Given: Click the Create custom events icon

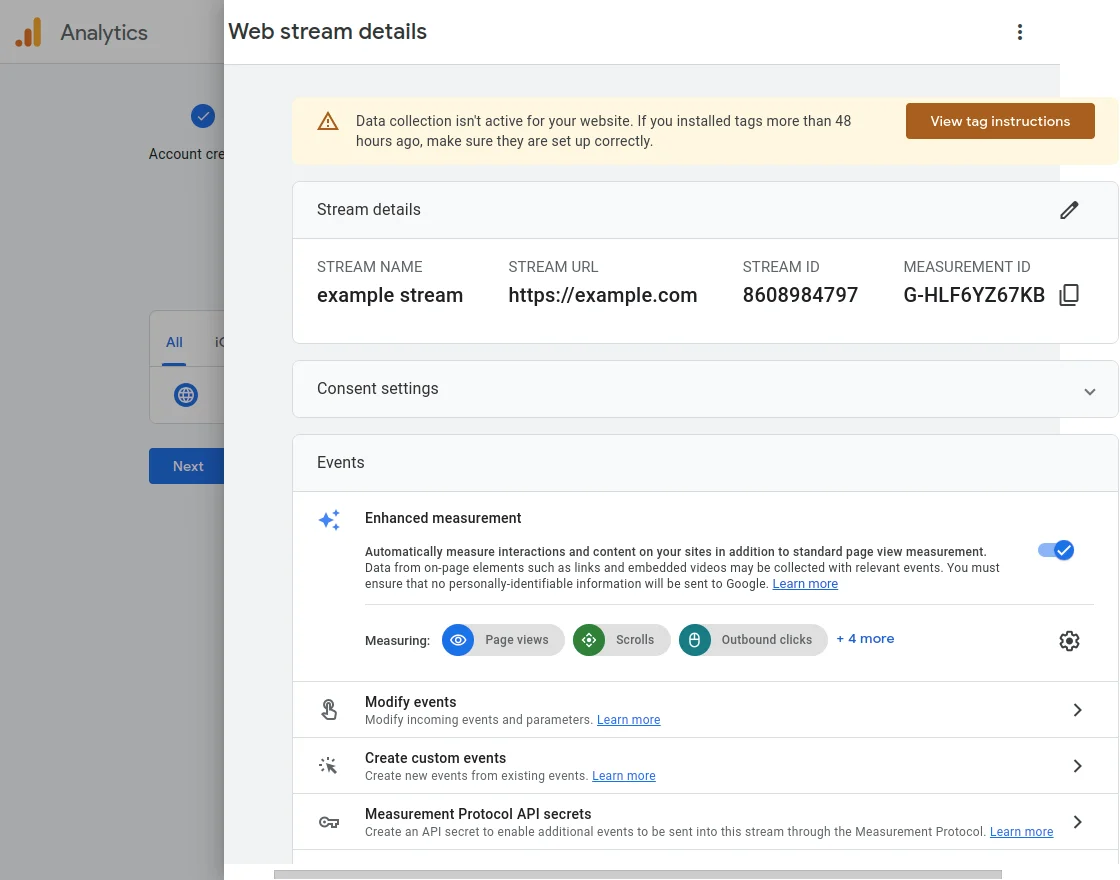Looking at the screenshot, I should 329,765.
